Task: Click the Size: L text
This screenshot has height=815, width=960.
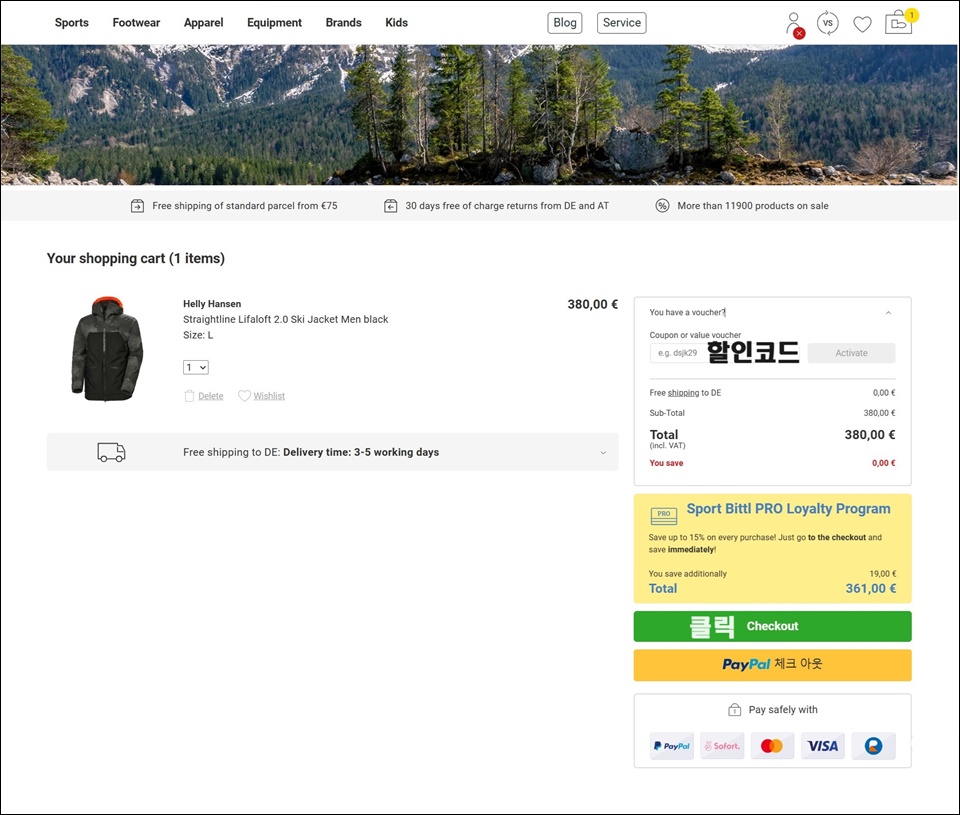Action: (x=198, y=335)
